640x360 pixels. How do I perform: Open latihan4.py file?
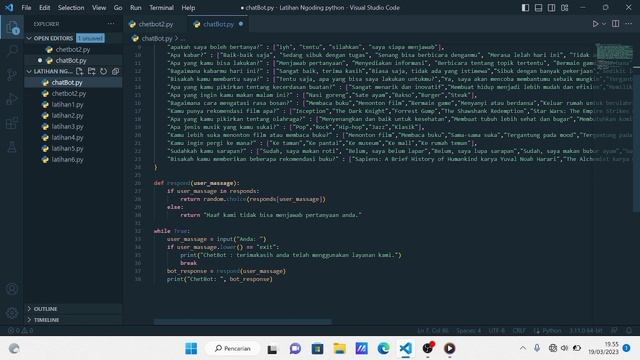[73, 138]
